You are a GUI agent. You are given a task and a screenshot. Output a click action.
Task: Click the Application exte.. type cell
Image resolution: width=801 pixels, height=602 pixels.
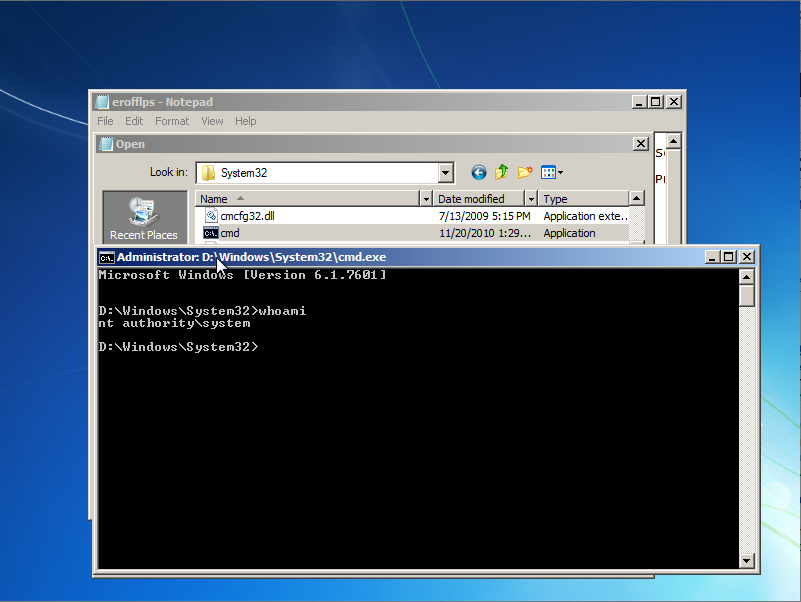point(585,216)
